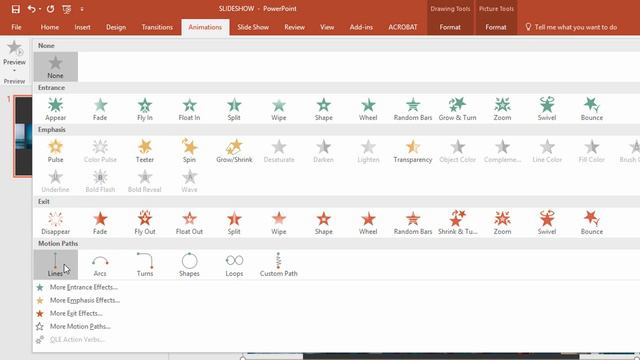This screenshot has width=640, height=360.
Task: Open the ACROBAT tab
Action: (403, 27)
